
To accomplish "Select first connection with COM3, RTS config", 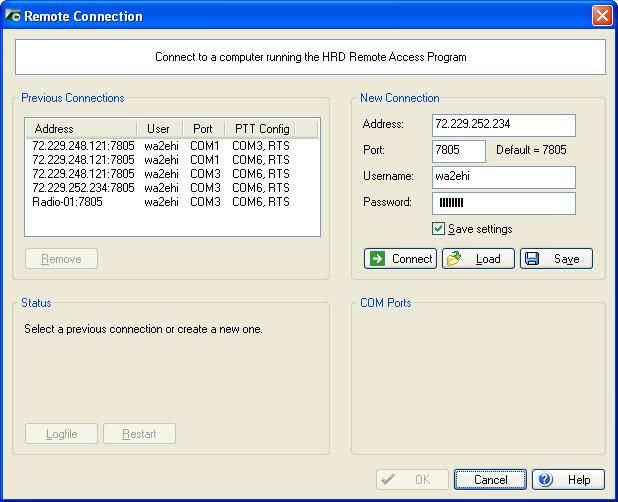I will 83,146.
